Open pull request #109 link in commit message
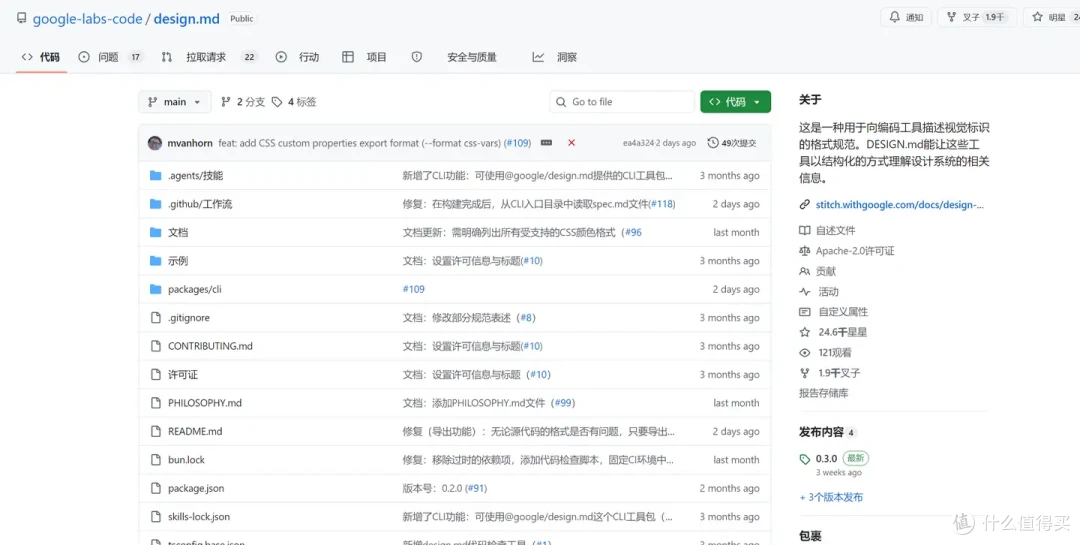The image size is (1080, 545). (517, 143)
